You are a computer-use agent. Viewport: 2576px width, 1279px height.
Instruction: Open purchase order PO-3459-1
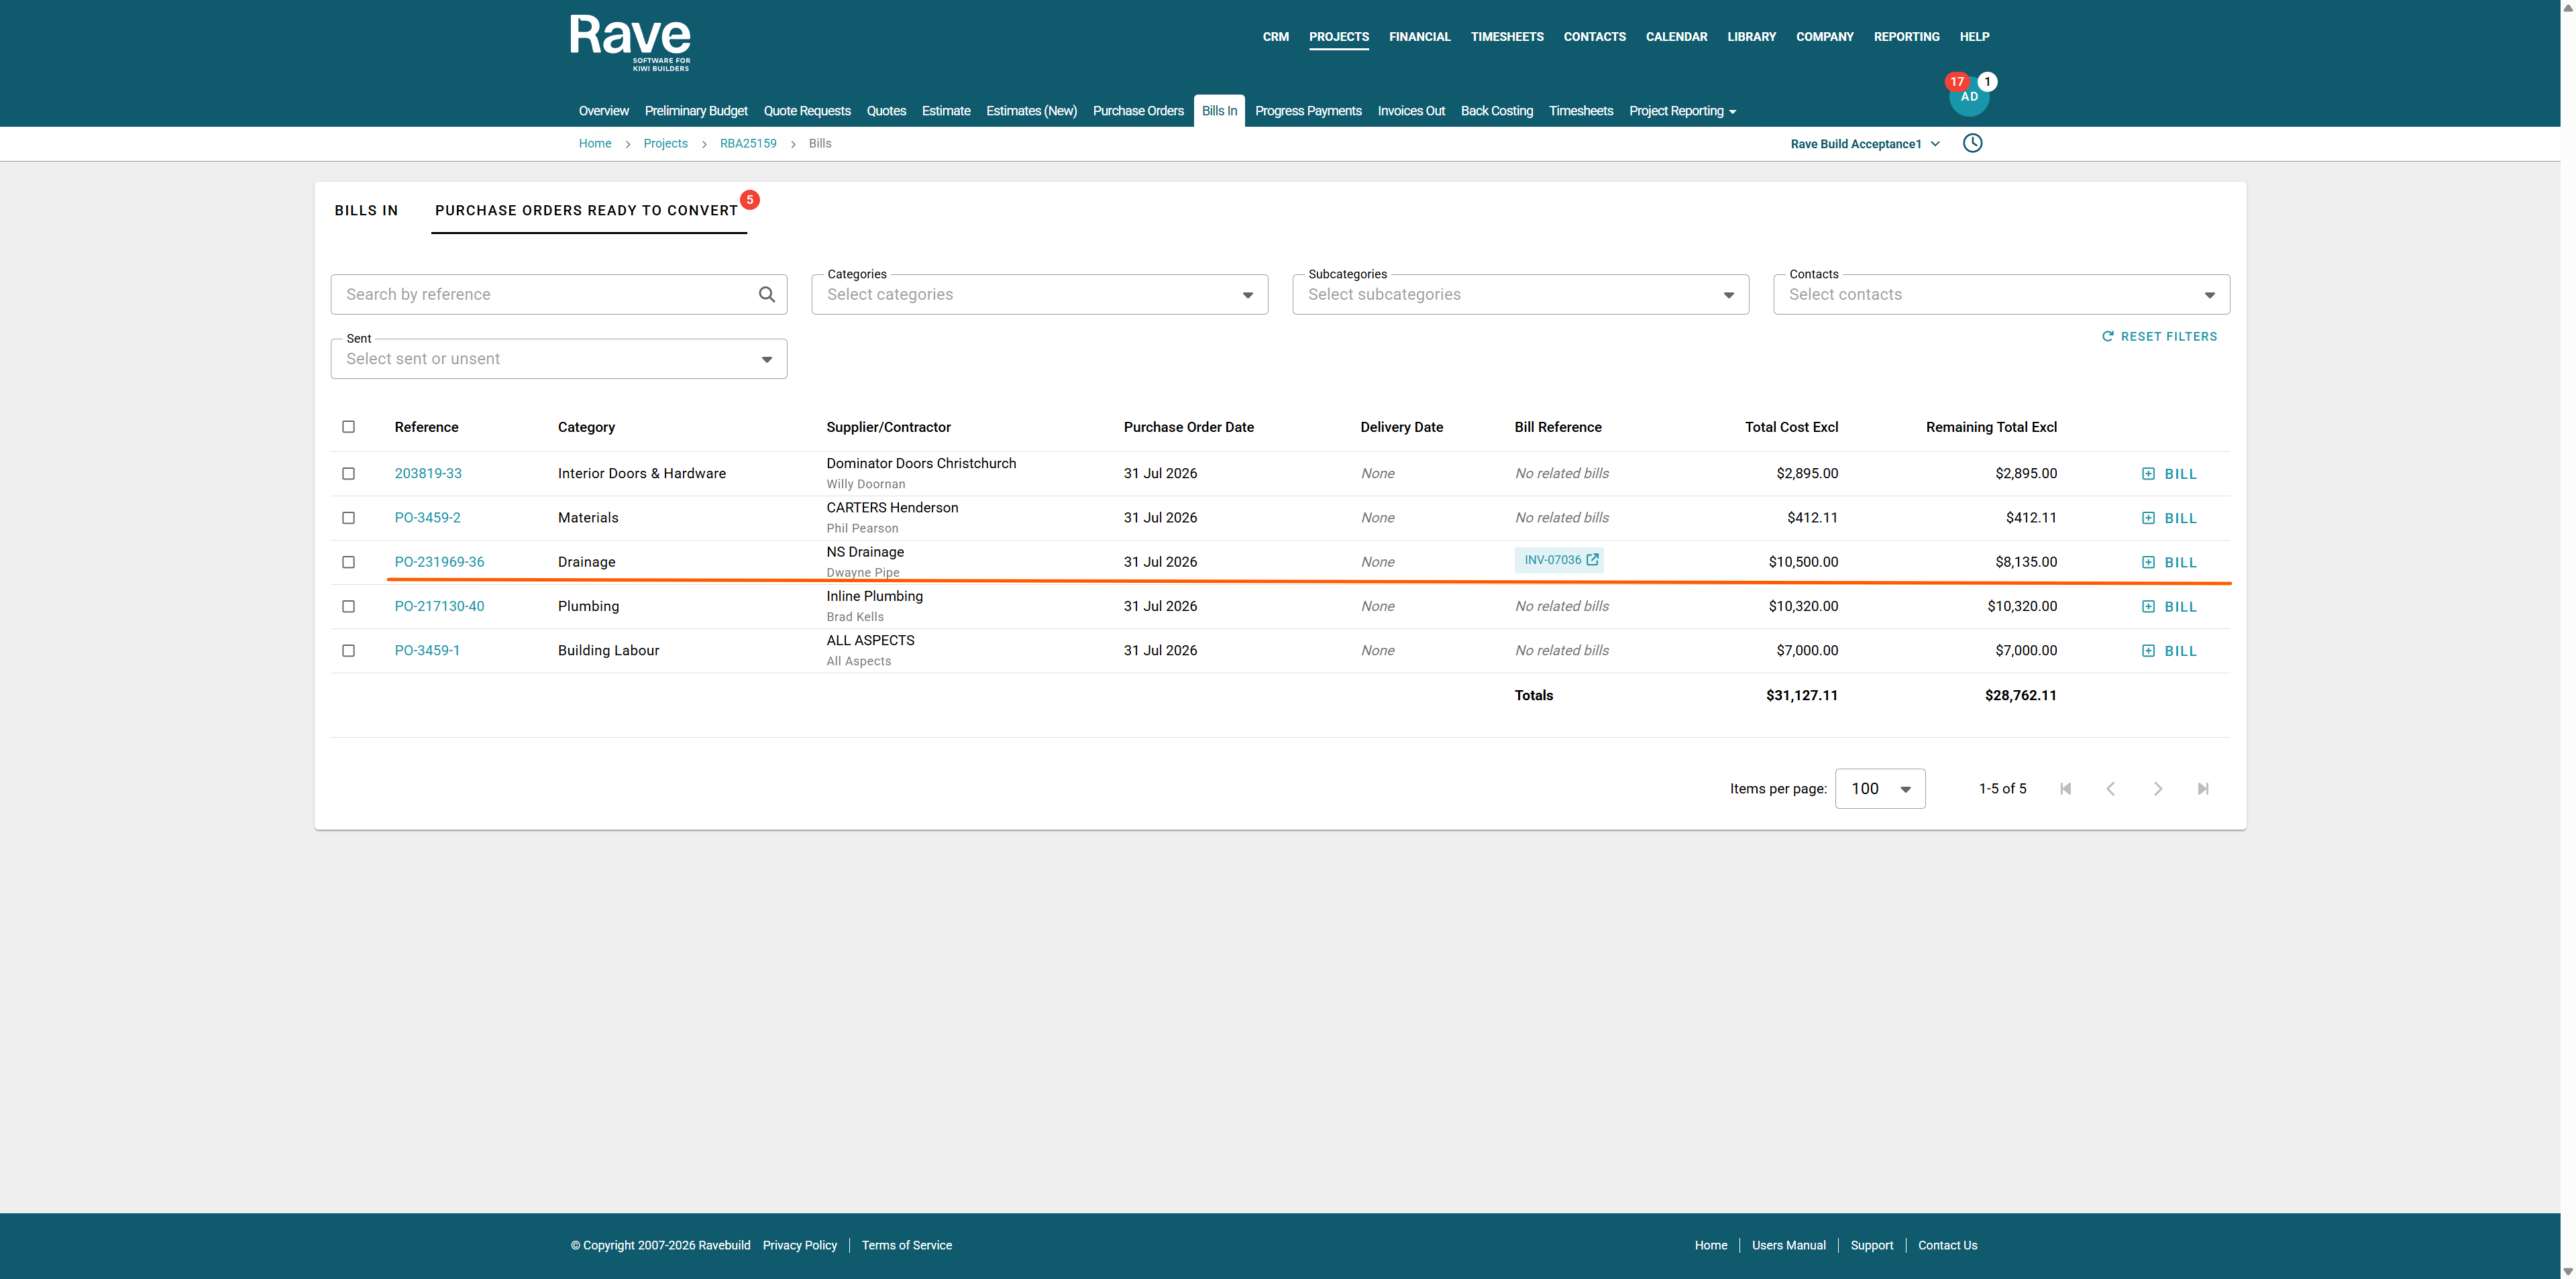(427, 651)
